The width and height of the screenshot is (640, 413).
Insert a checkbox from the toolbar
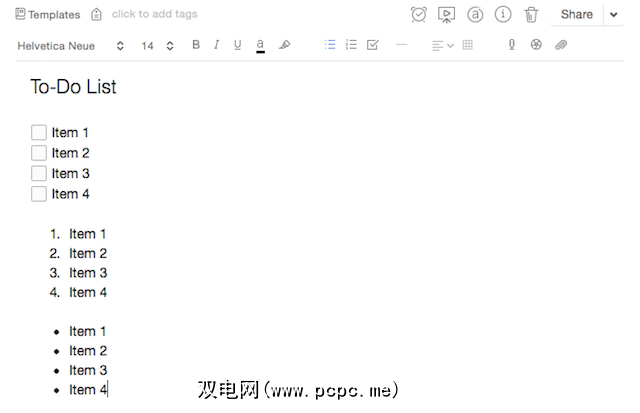[373, 44]
